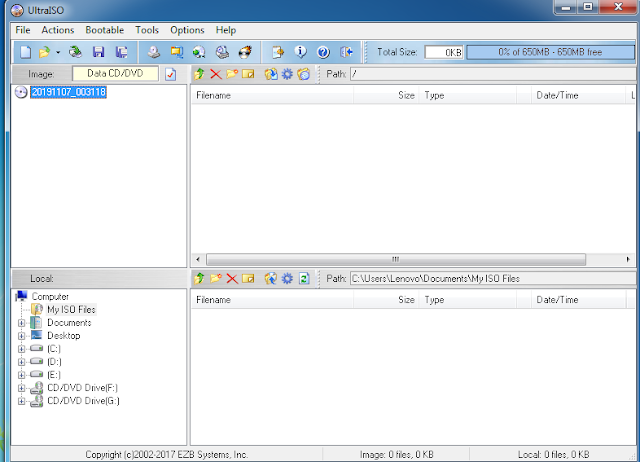Open the image properties checkmark icon beside Data CD/DVD
640x462 pixels.
[170, 74]
